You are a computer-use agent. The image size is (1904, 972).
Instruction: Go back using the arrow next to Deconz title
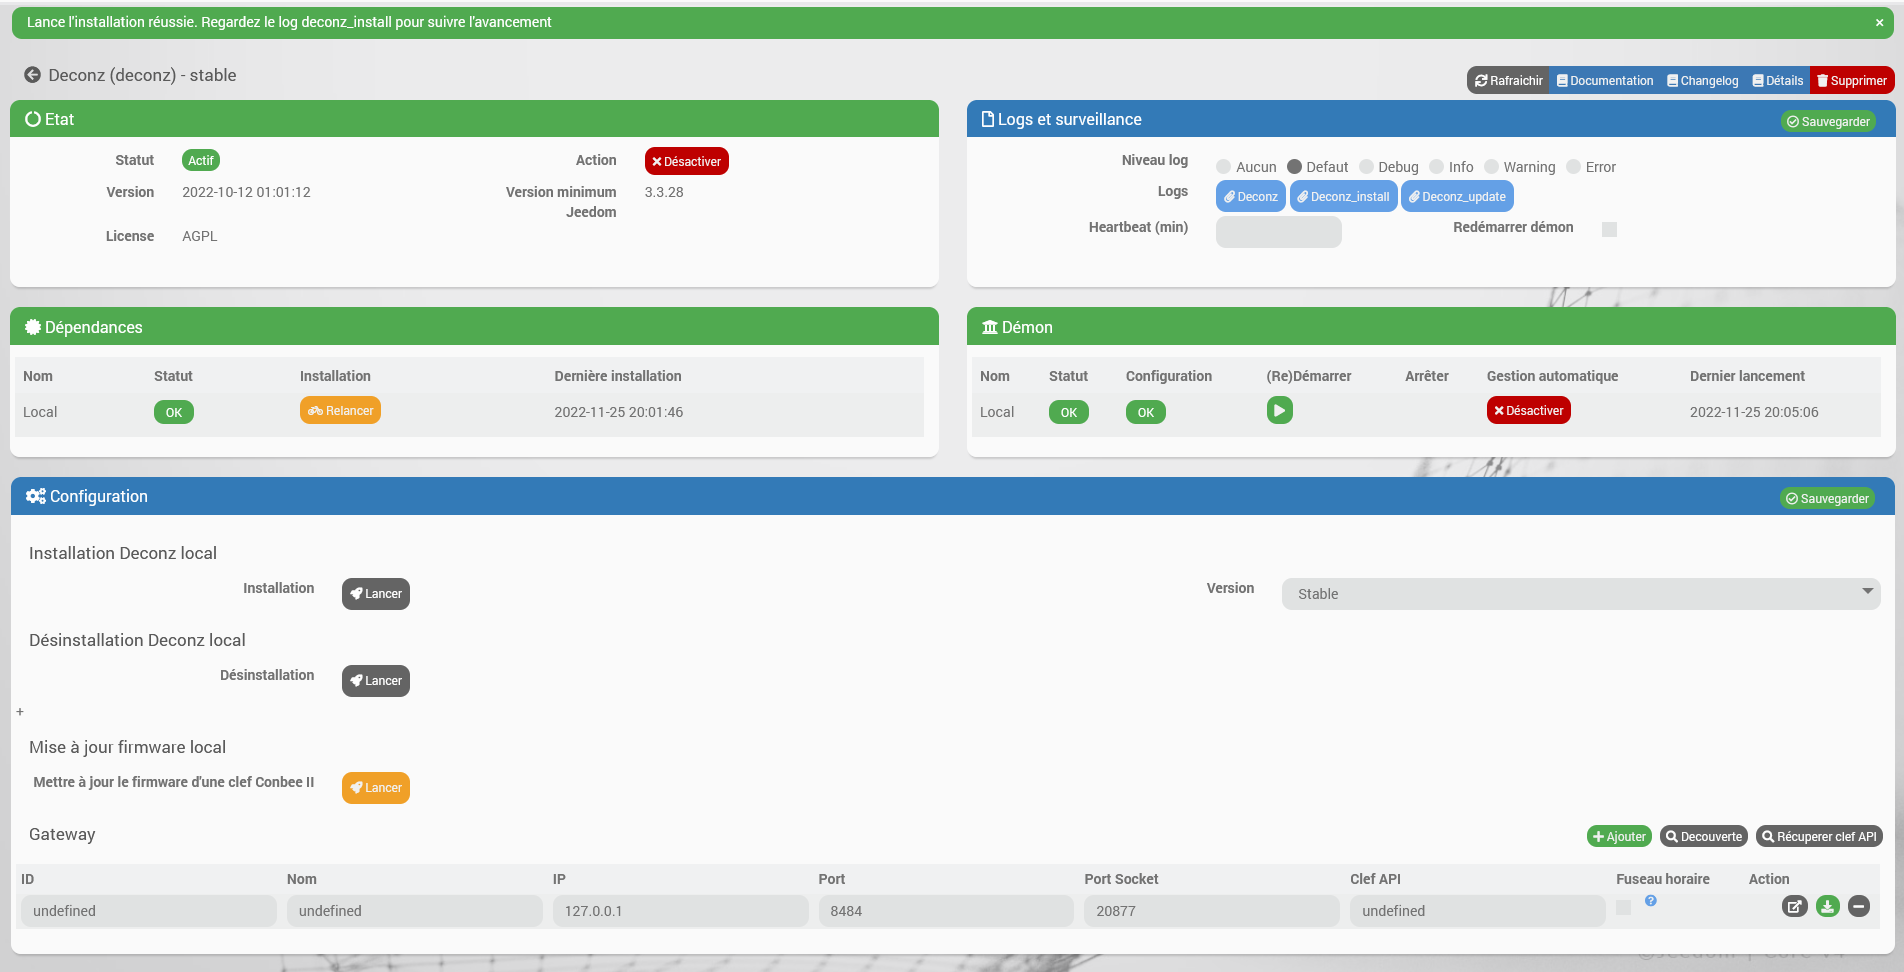33,75
